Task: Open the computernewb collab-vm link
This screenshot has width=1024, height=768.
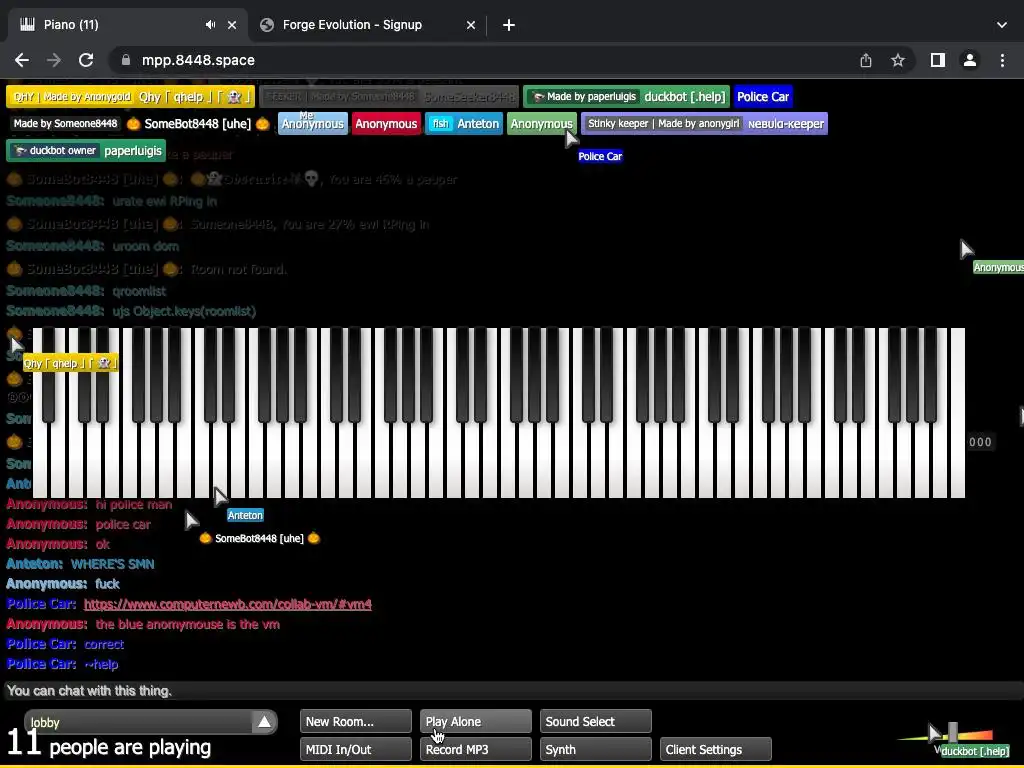Action: tap(228, 604)
